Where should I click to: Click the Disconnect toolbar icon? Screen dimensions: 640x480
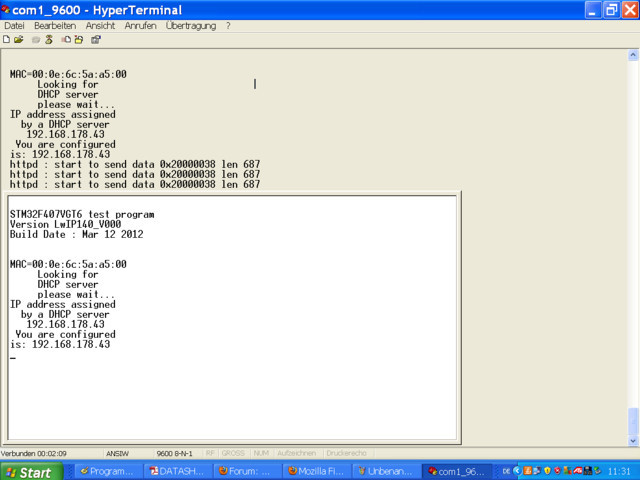tap(49, 40)
